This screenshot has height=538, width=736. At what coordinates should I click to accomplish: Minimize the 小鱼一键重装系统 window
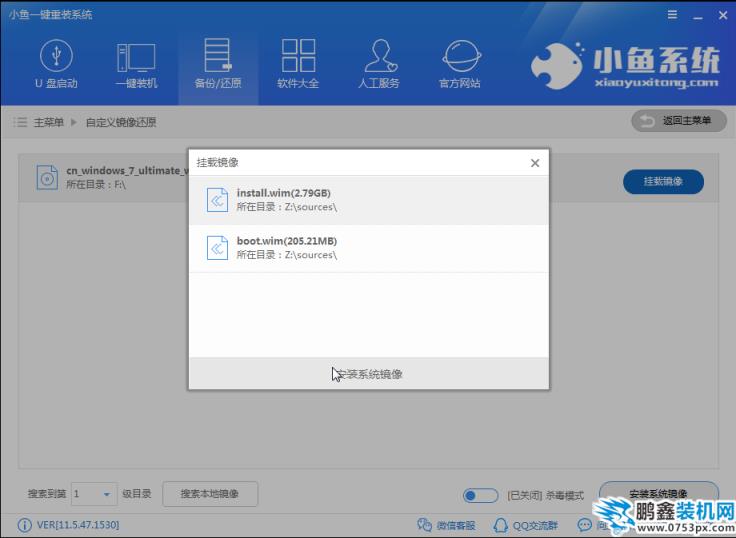(x=698, y=15)
